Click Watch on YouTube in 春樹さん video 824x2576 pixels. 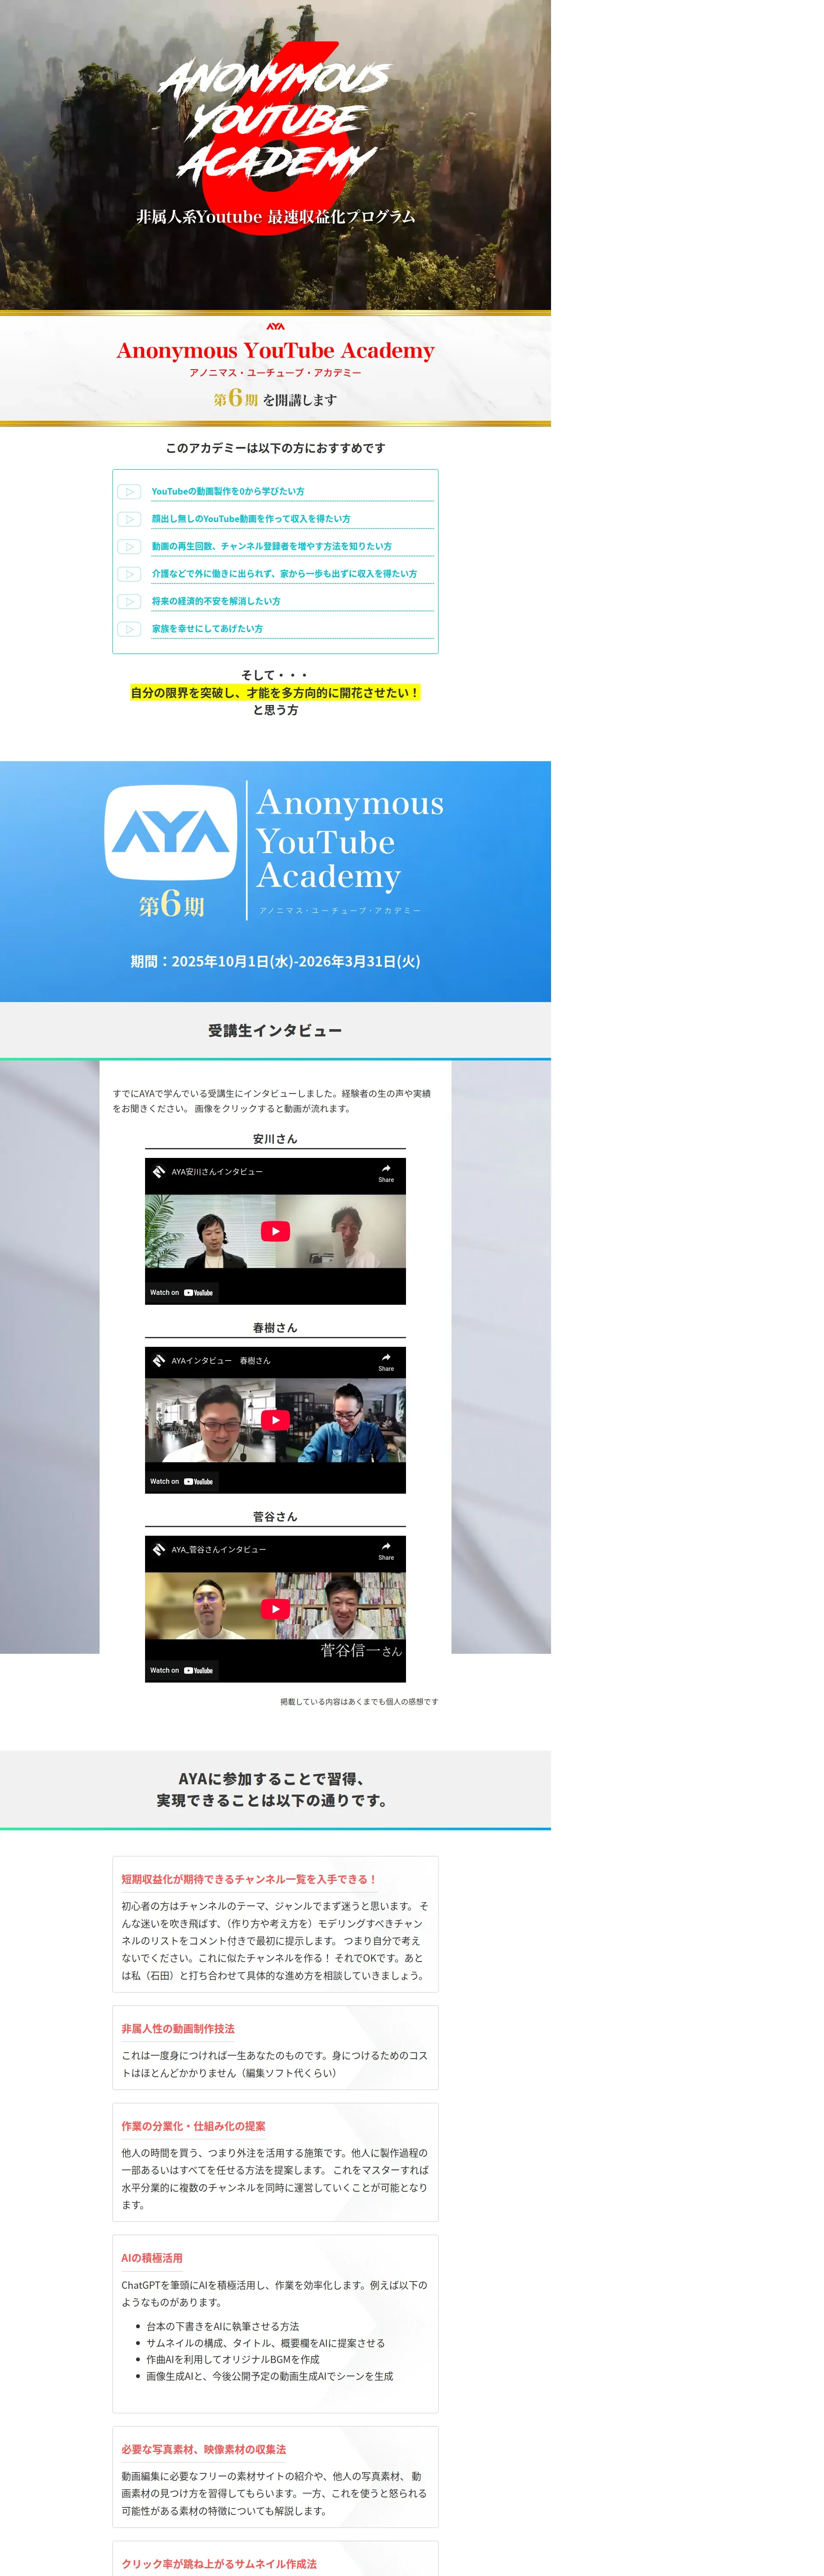pos(182,1481)
